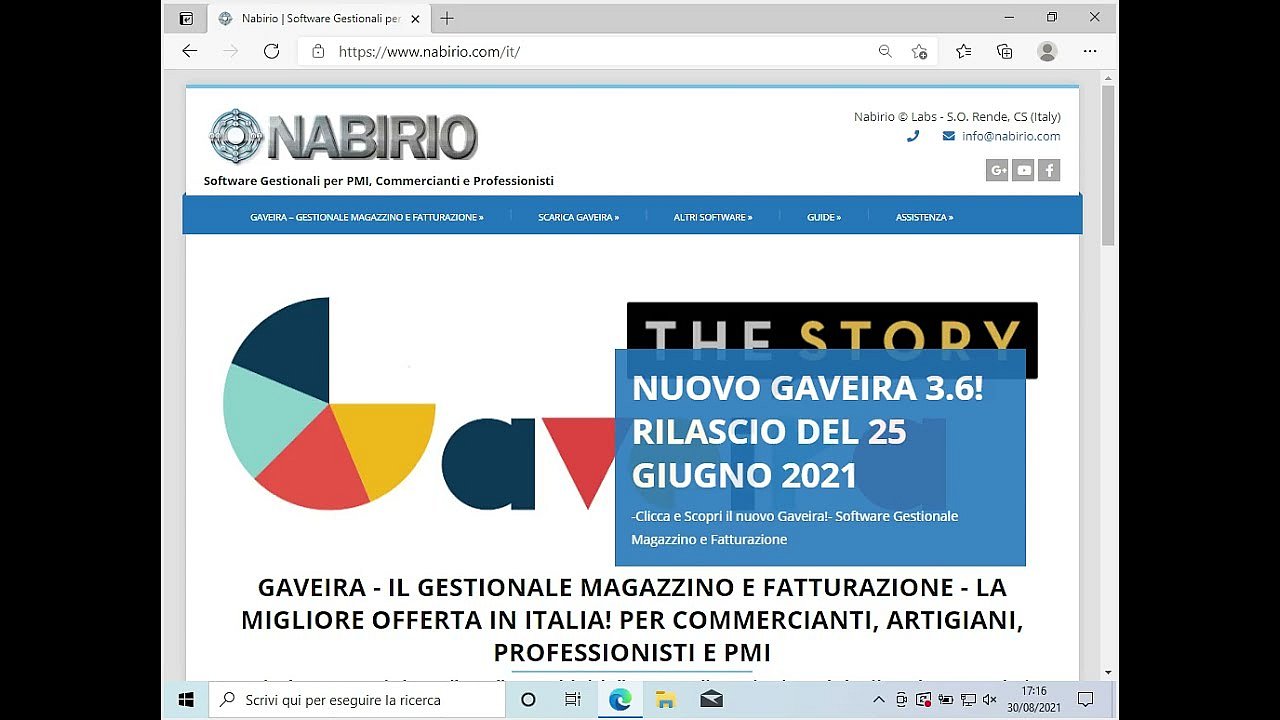Screen dimensions: 1280x720
Task: Click the browser profile avatar icon
Action: coord(1047,51)
